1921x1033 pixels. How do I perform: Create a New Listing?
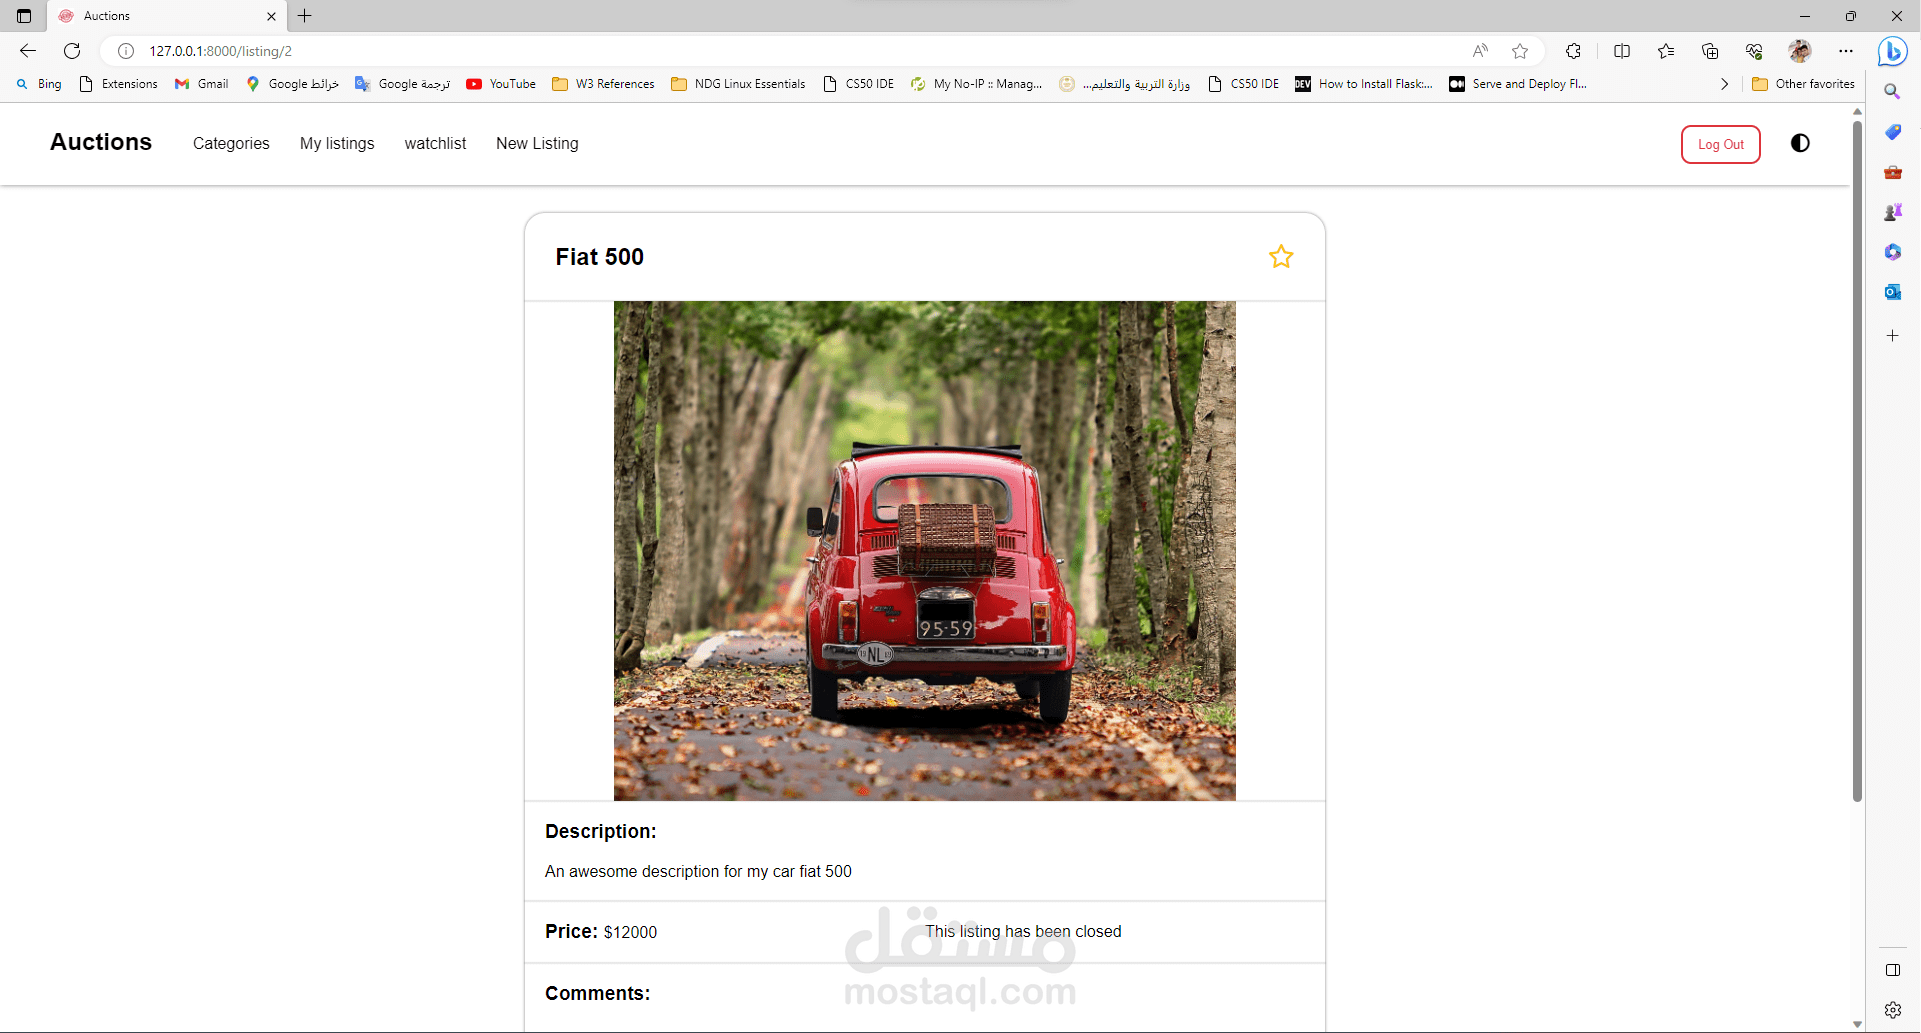tap(537, 143)
